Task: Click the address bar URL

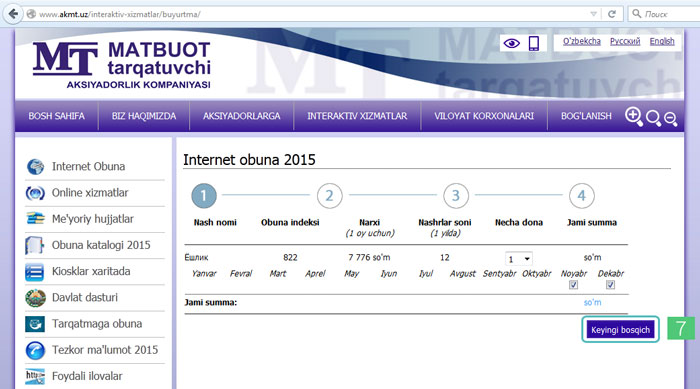Action: tap(120, 14)
